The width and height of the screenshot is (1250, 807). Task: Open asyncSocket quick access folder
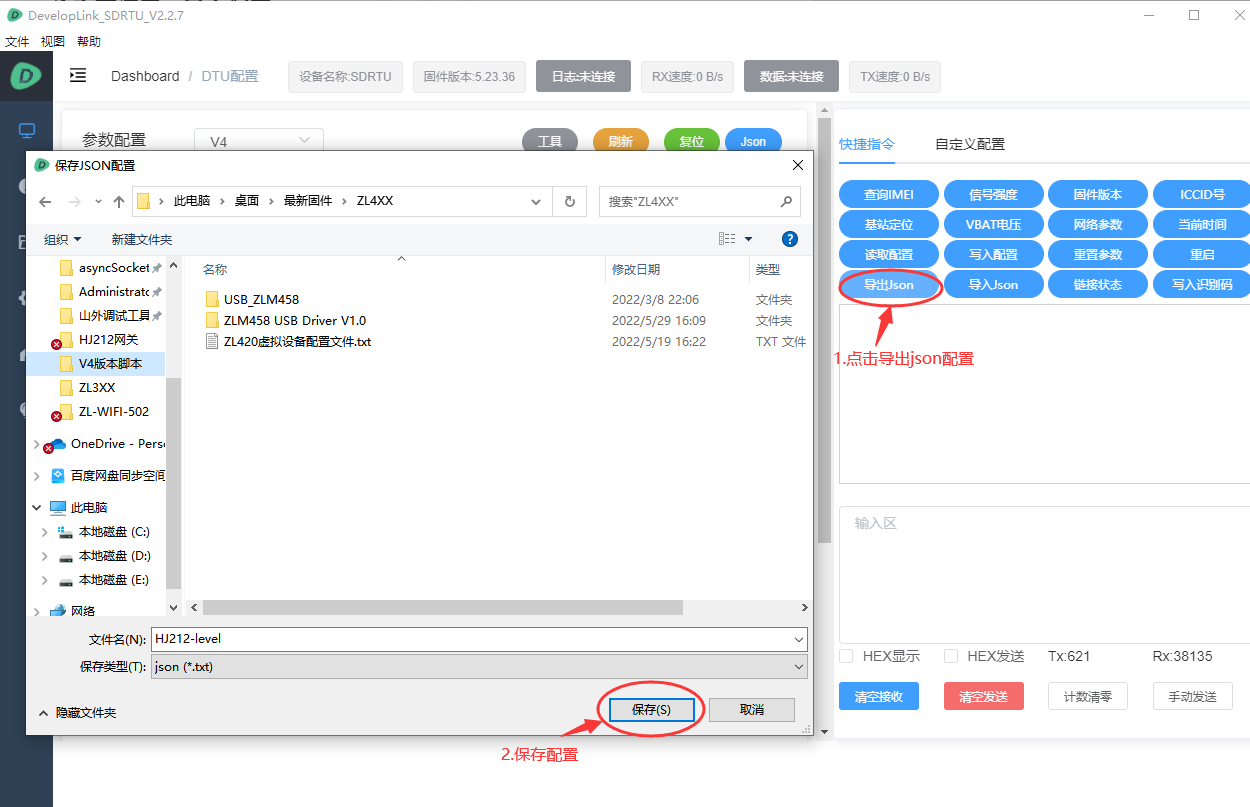pos(105,267)
